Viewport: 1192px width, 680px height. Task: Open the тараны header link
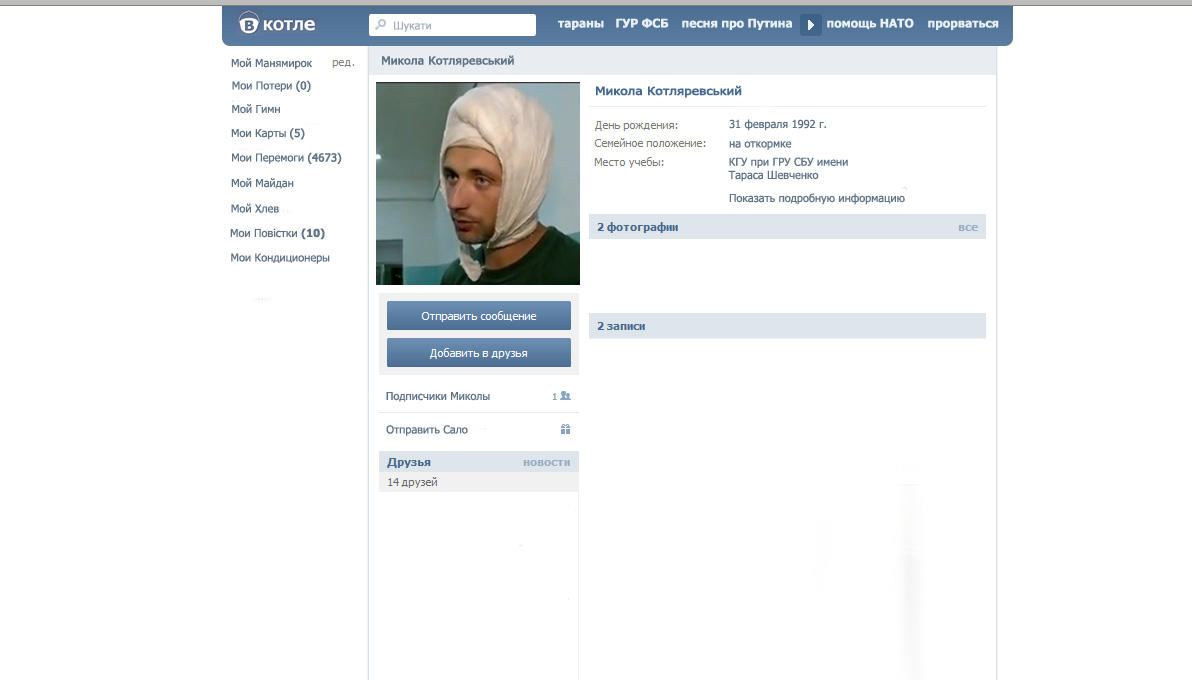pyautogui.click(x=581, y=24)
